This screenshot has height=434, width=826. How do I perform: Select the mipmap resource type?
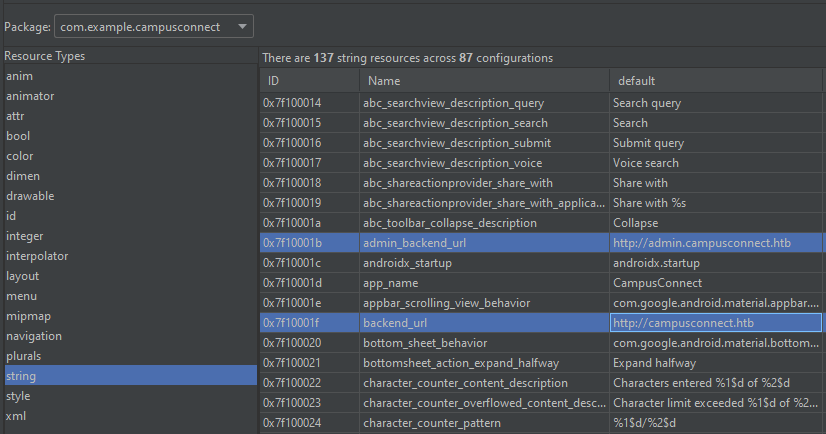[x=29, y=316]
